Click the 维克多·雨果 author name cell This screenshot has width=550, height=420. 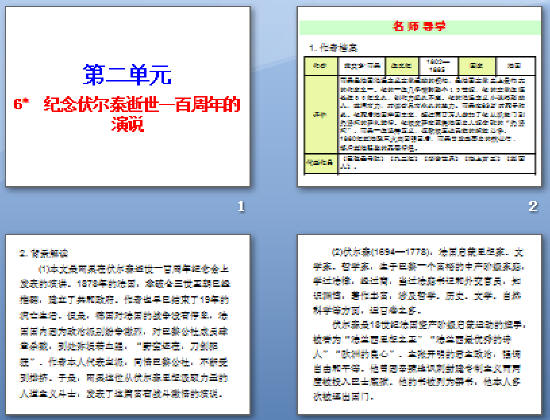click(362, 66)
